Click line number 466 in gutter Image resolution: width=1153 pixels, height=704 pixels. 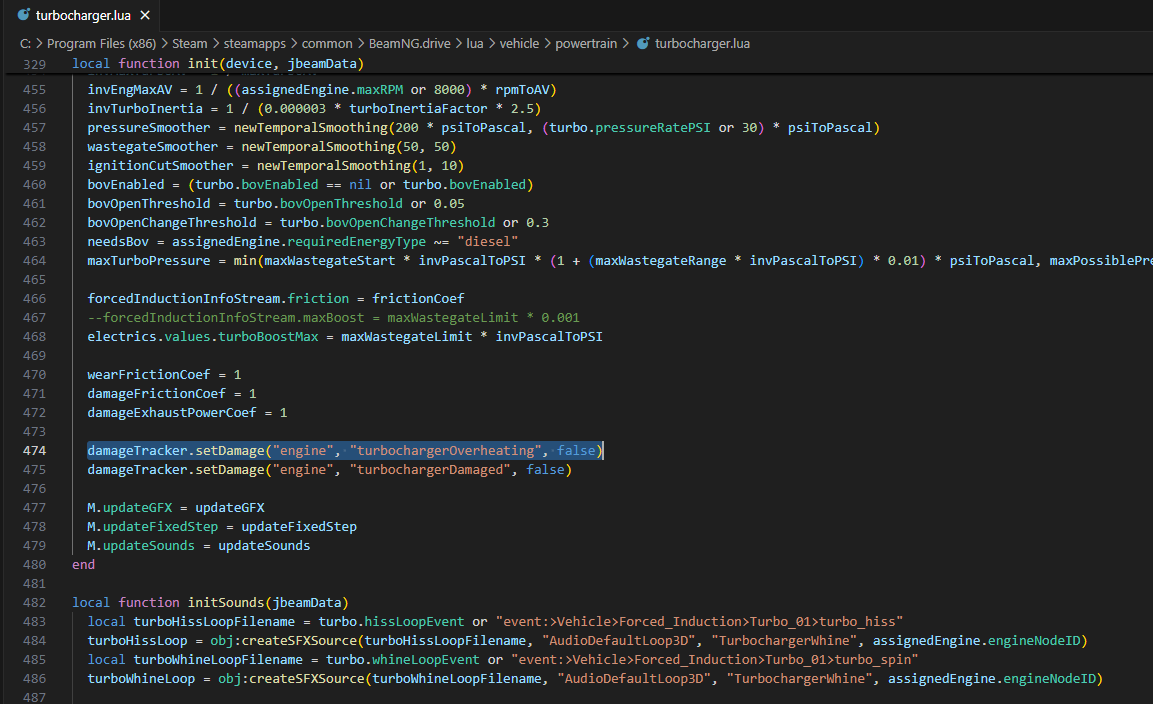click(34, 299)
